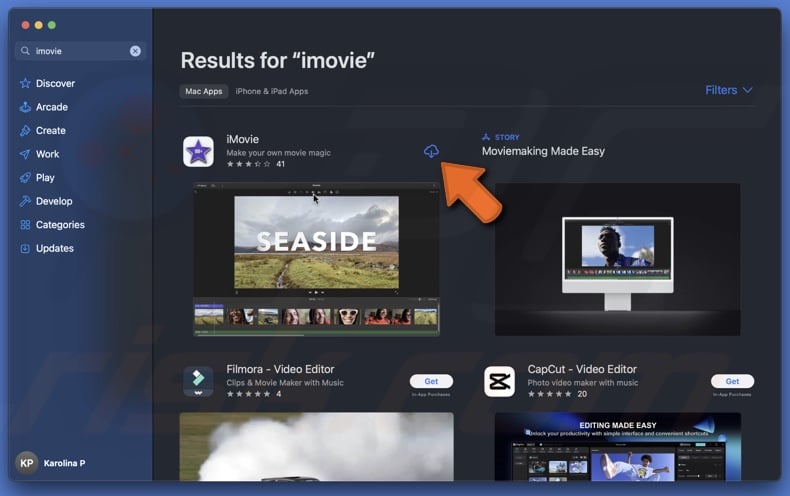Open the CapCut app icon
Viewport: 790px width, 496px height.
click(499, 382)
